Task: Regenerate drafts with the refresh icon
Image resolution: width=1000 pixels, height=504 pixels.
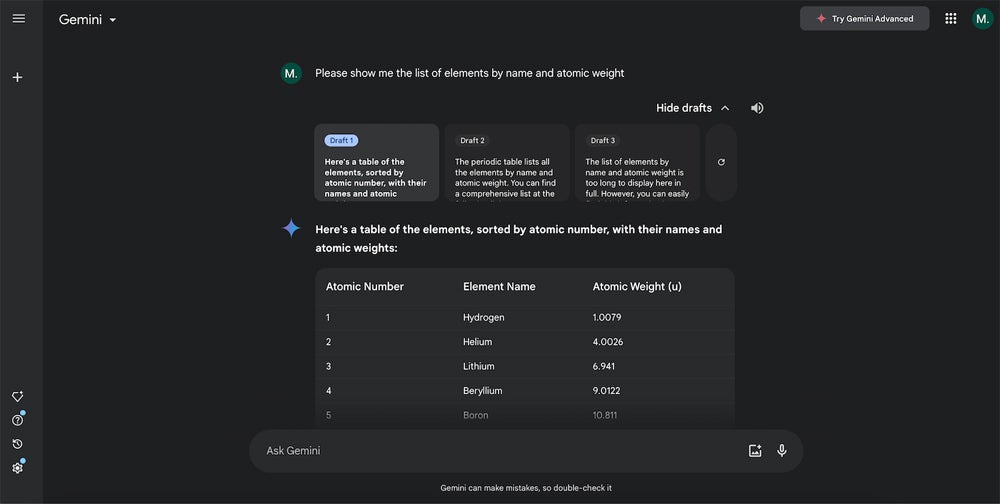Action: pos(721,162)
